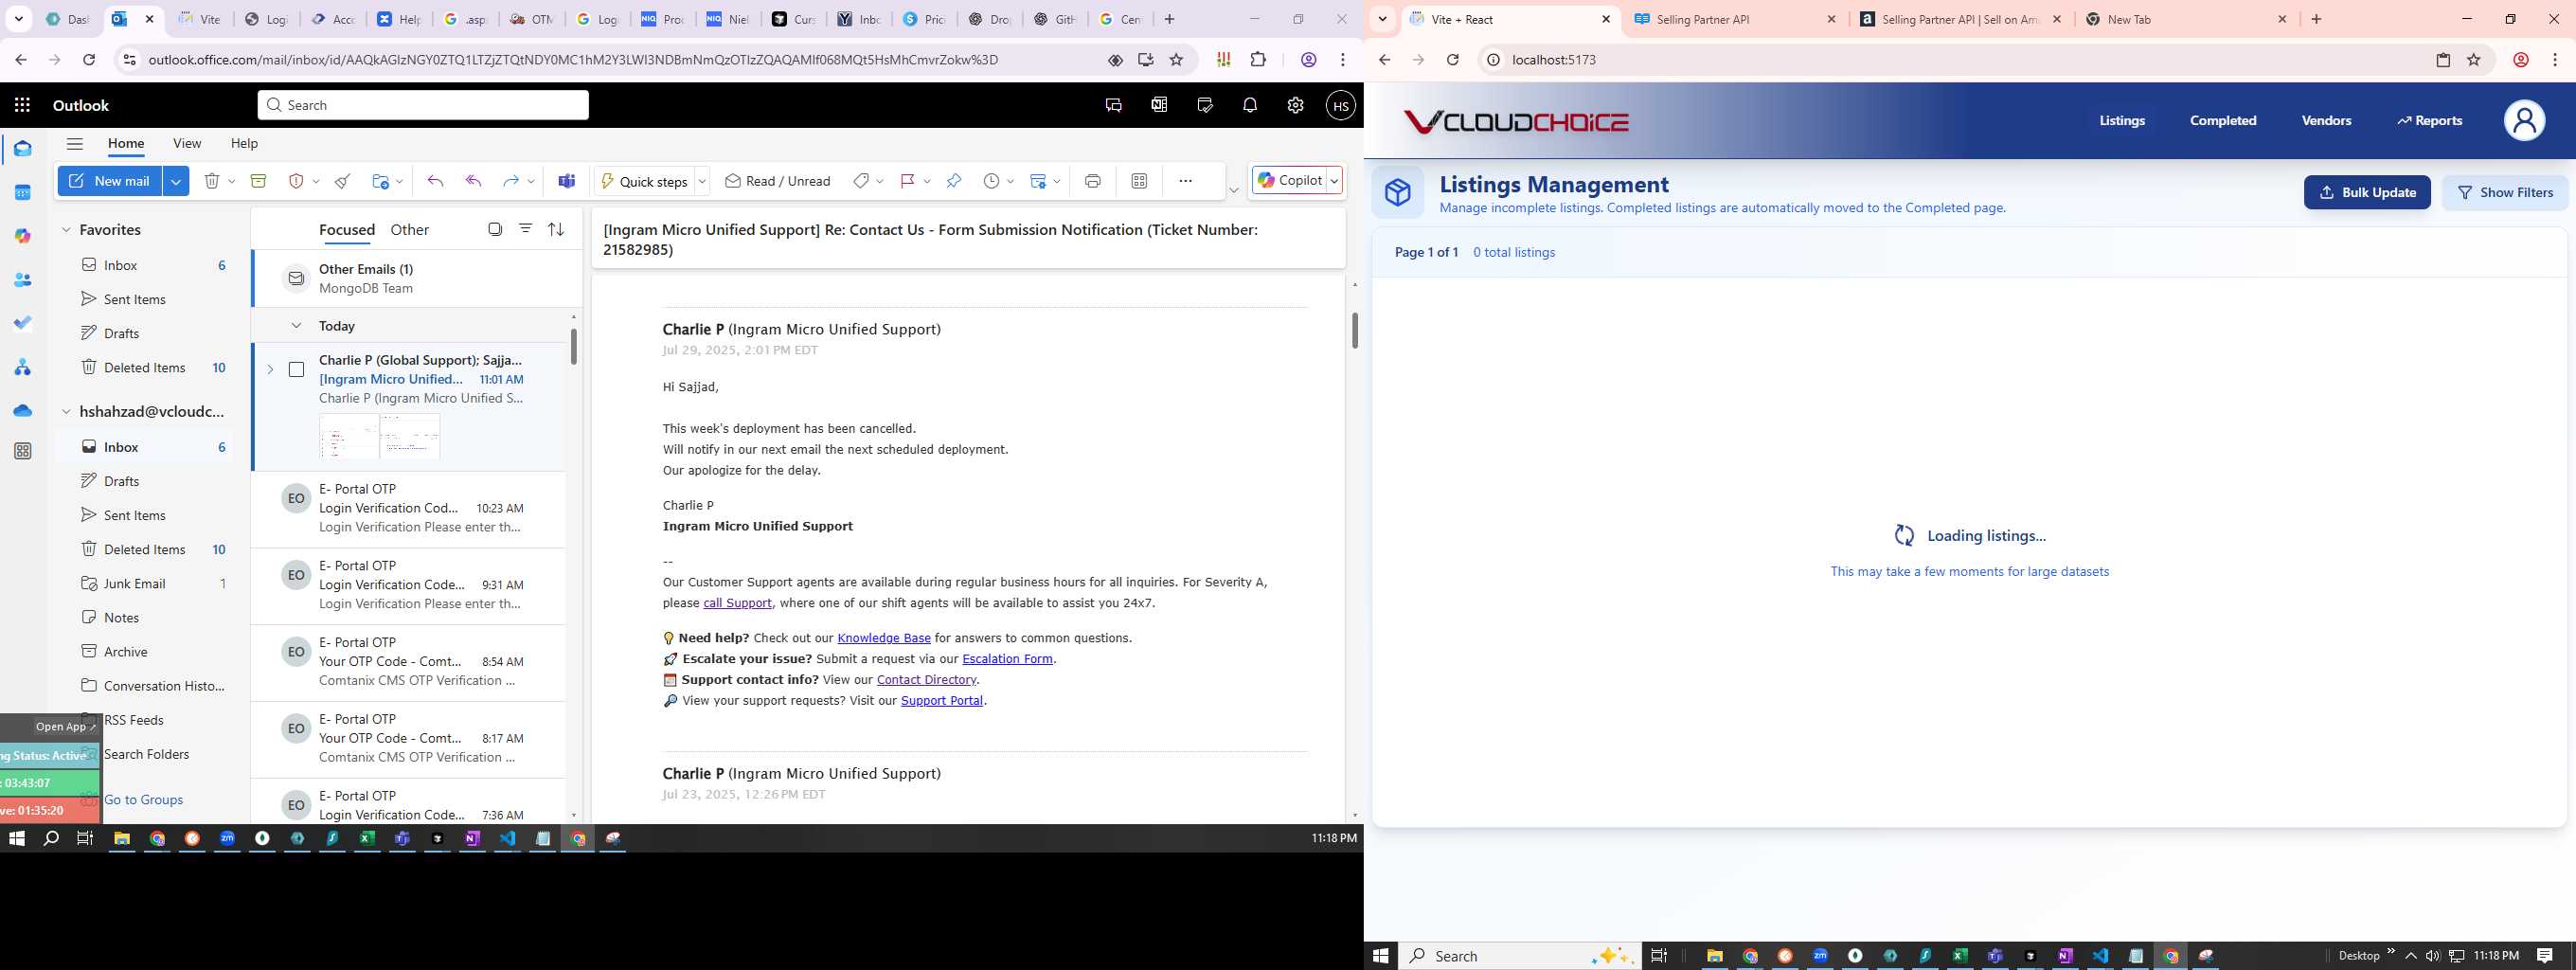
Task: Open Reports in vCloudChoice navigation
Action: (x=2429, y=121)
